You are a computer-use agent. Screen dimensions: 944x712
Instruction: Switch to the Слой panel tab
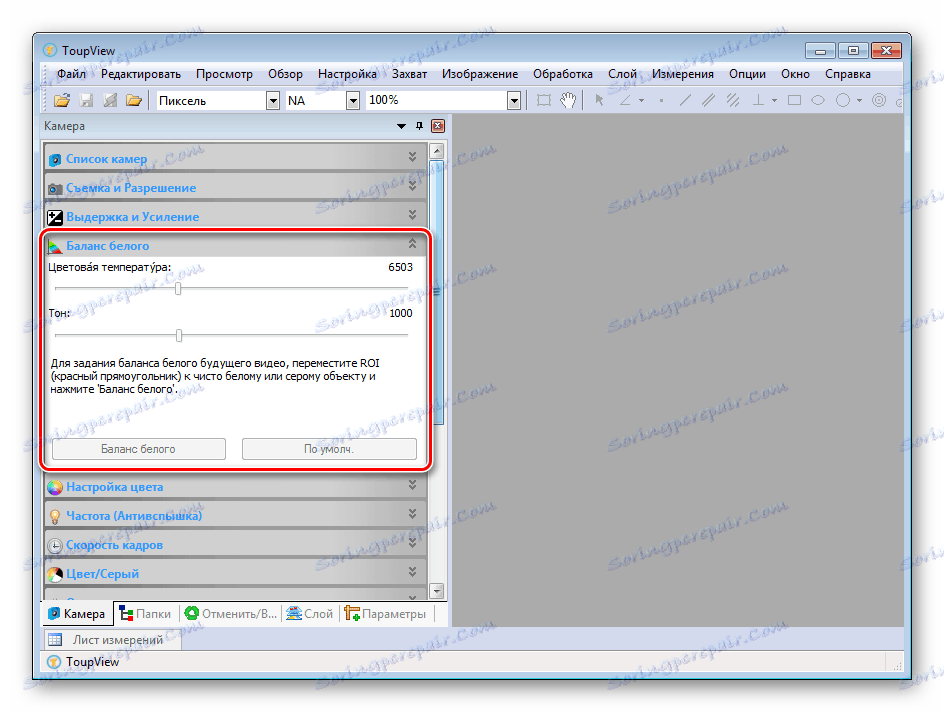pyautogui.click(x=309, y=614)
